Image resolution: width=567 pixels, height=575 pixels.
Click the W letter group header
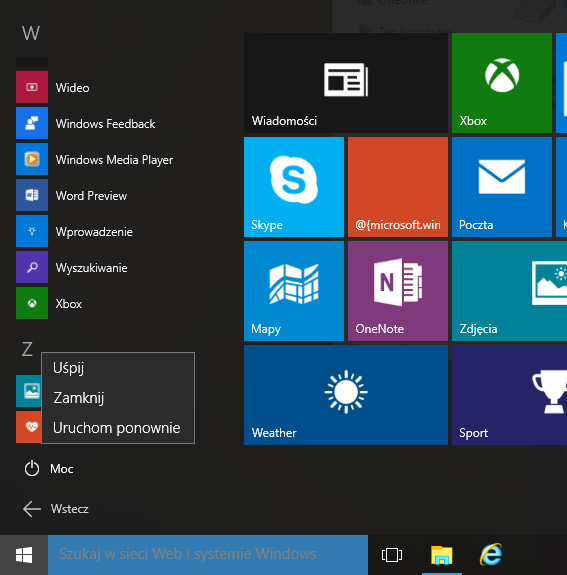[x=31, y=33]
